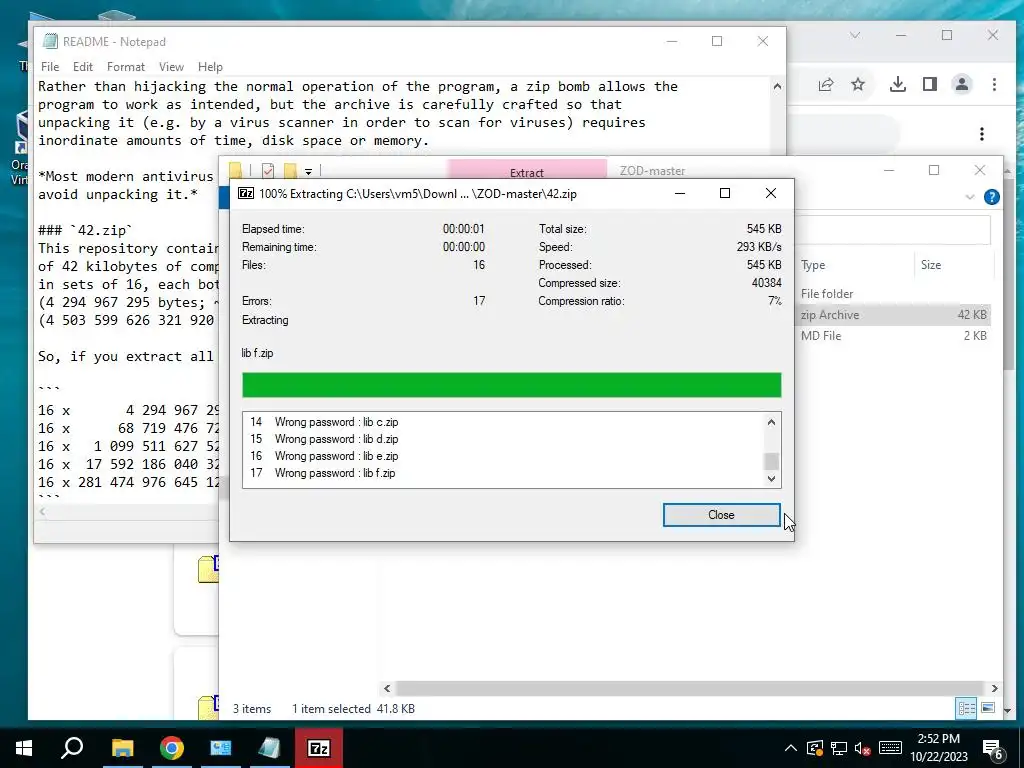The width and height of the screenshot is (1024, 768).
Task: Open the page's three-dot menu below Chrome toolbar
Action: coord(982,134)
